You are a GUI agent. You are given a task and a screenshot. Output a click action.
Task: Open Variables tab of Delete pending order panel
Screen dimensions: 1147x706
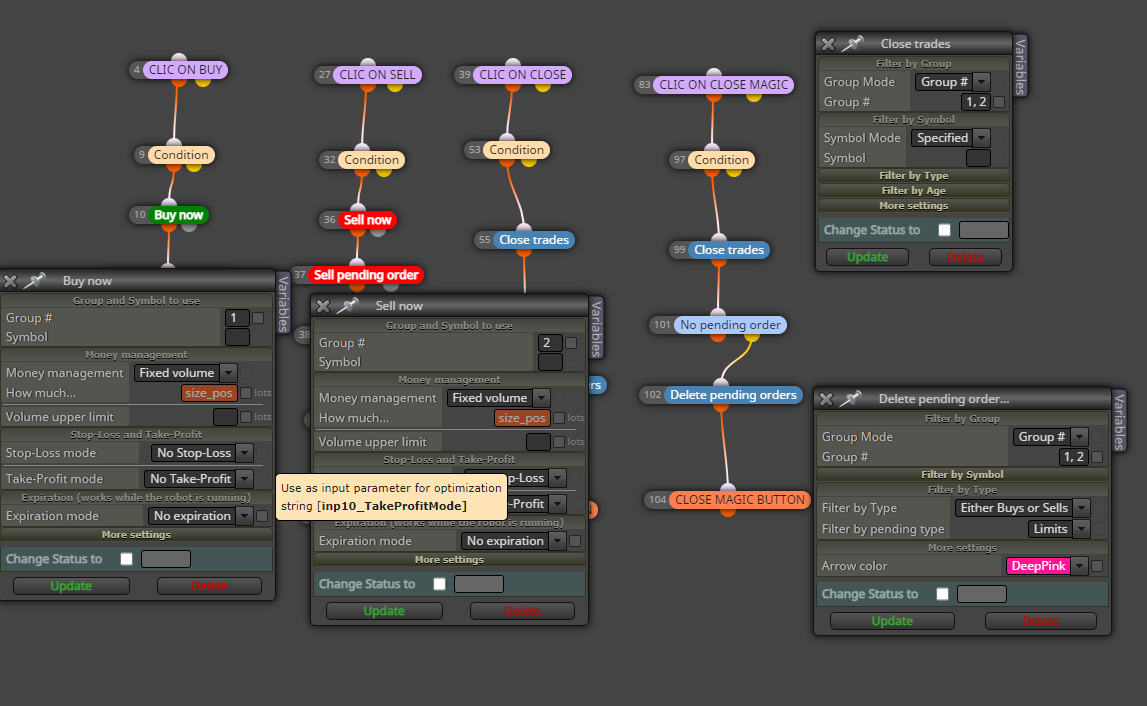click(x=1119, y=421)
